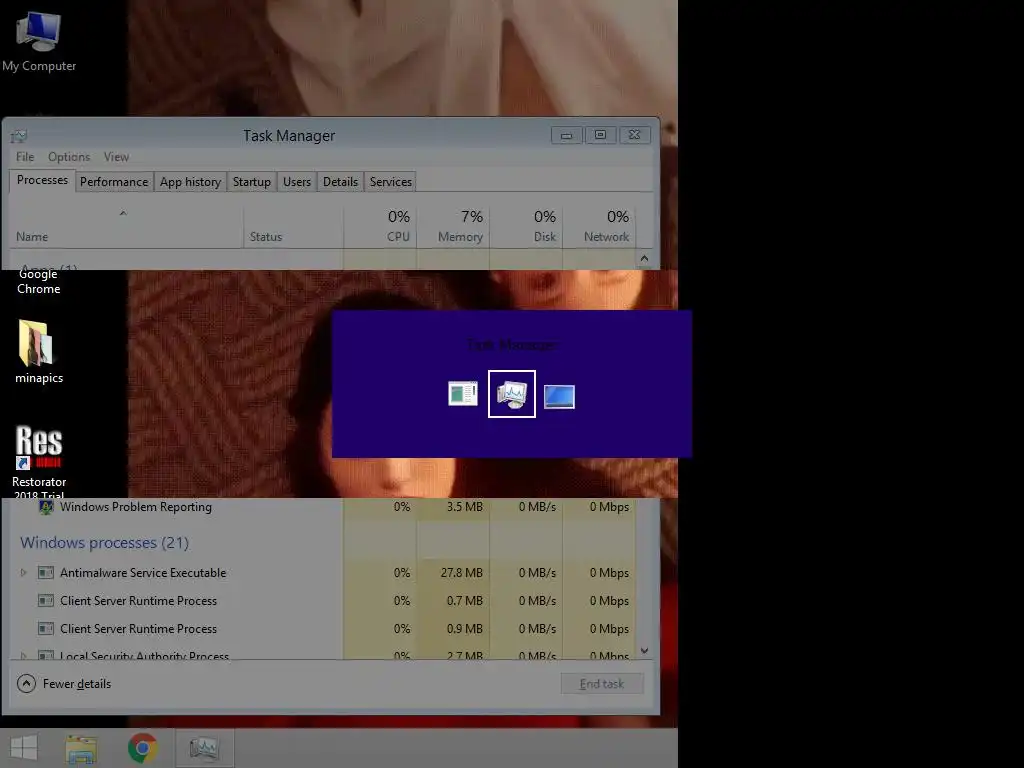This screenshot has width=1024, height=768.
Task: Sort processes by the Name column
Action: click(x=126, y=227)
